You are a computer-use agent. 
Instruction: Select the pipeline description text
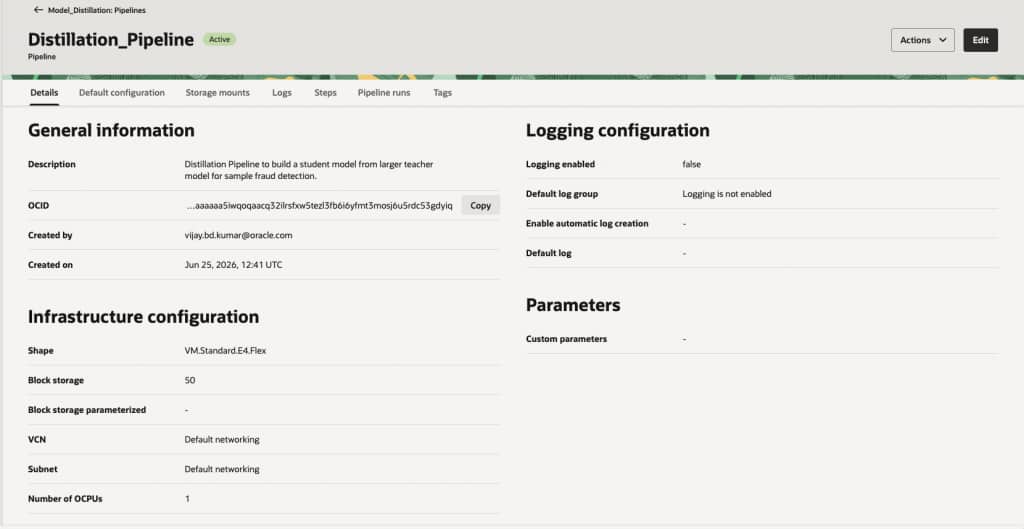coord(309,170)
